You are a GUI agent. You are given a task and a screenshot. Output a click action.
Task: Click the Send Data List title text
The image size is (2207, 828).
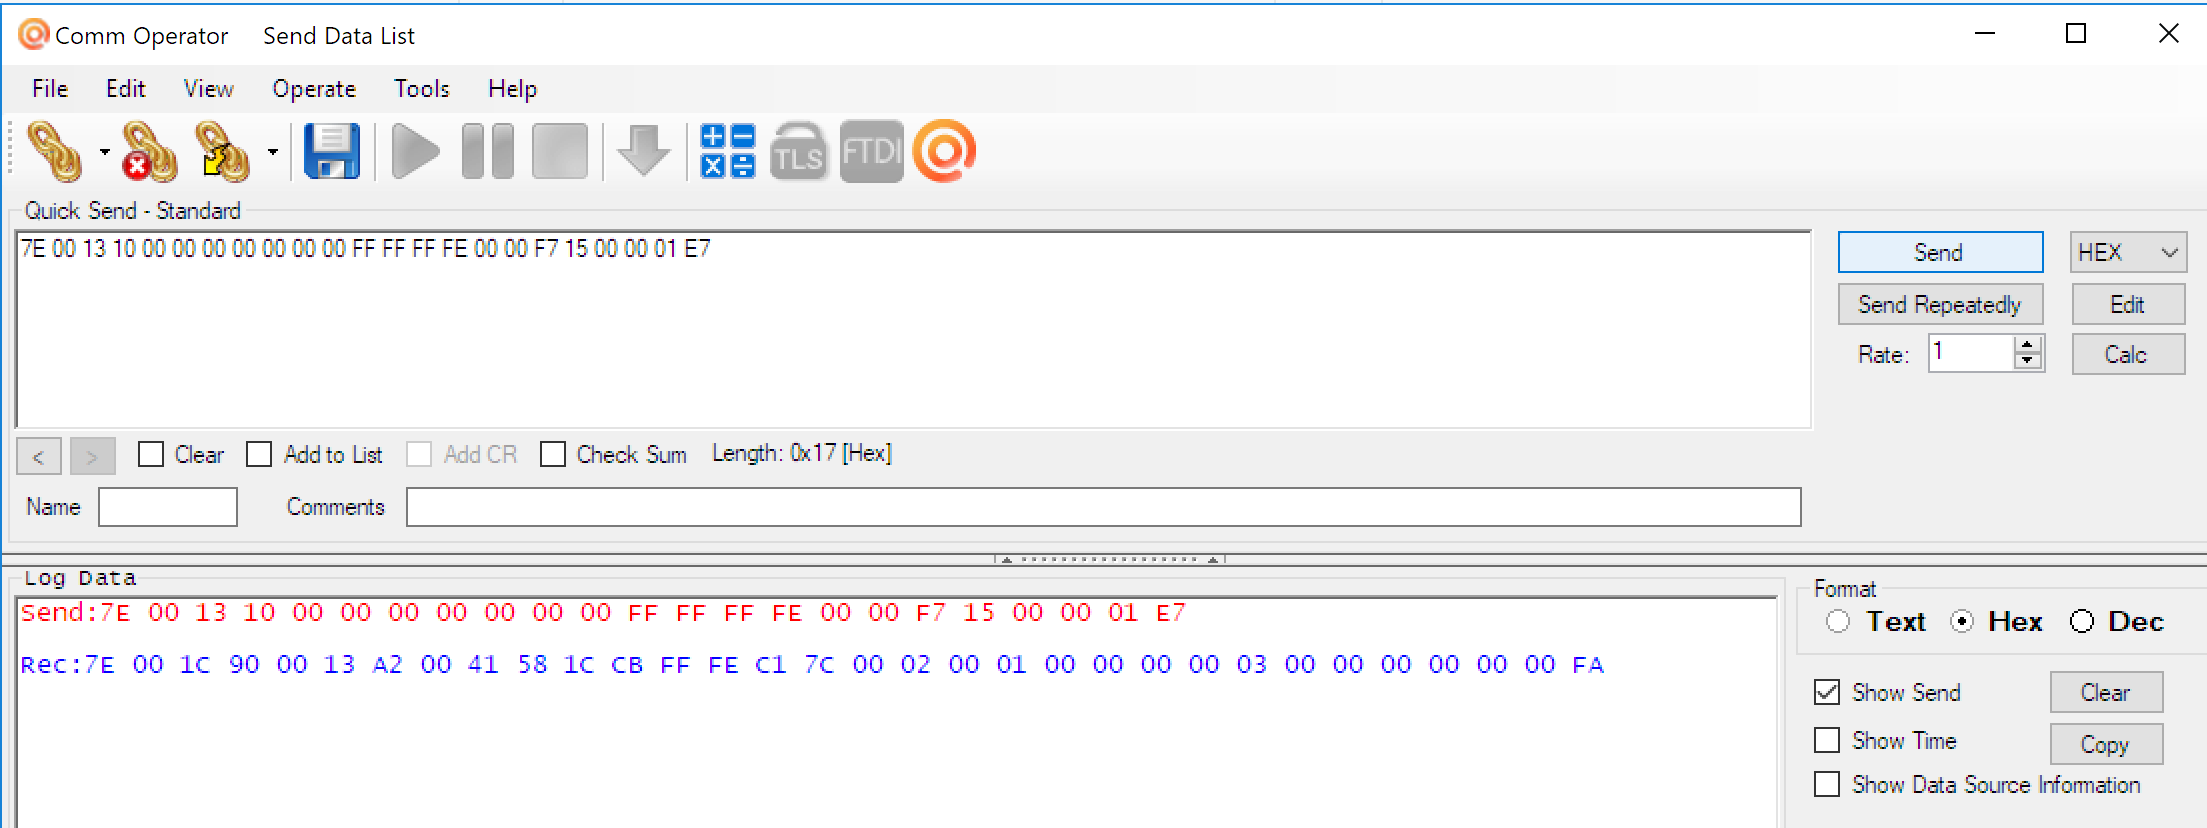[x=338, y=36]
